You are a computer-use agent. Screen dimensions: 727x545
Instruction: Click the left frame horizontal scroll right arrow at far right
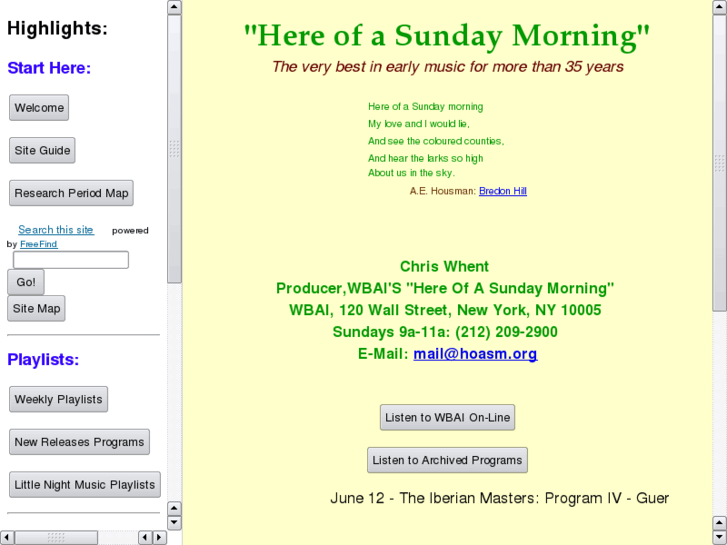pos(159,538)
